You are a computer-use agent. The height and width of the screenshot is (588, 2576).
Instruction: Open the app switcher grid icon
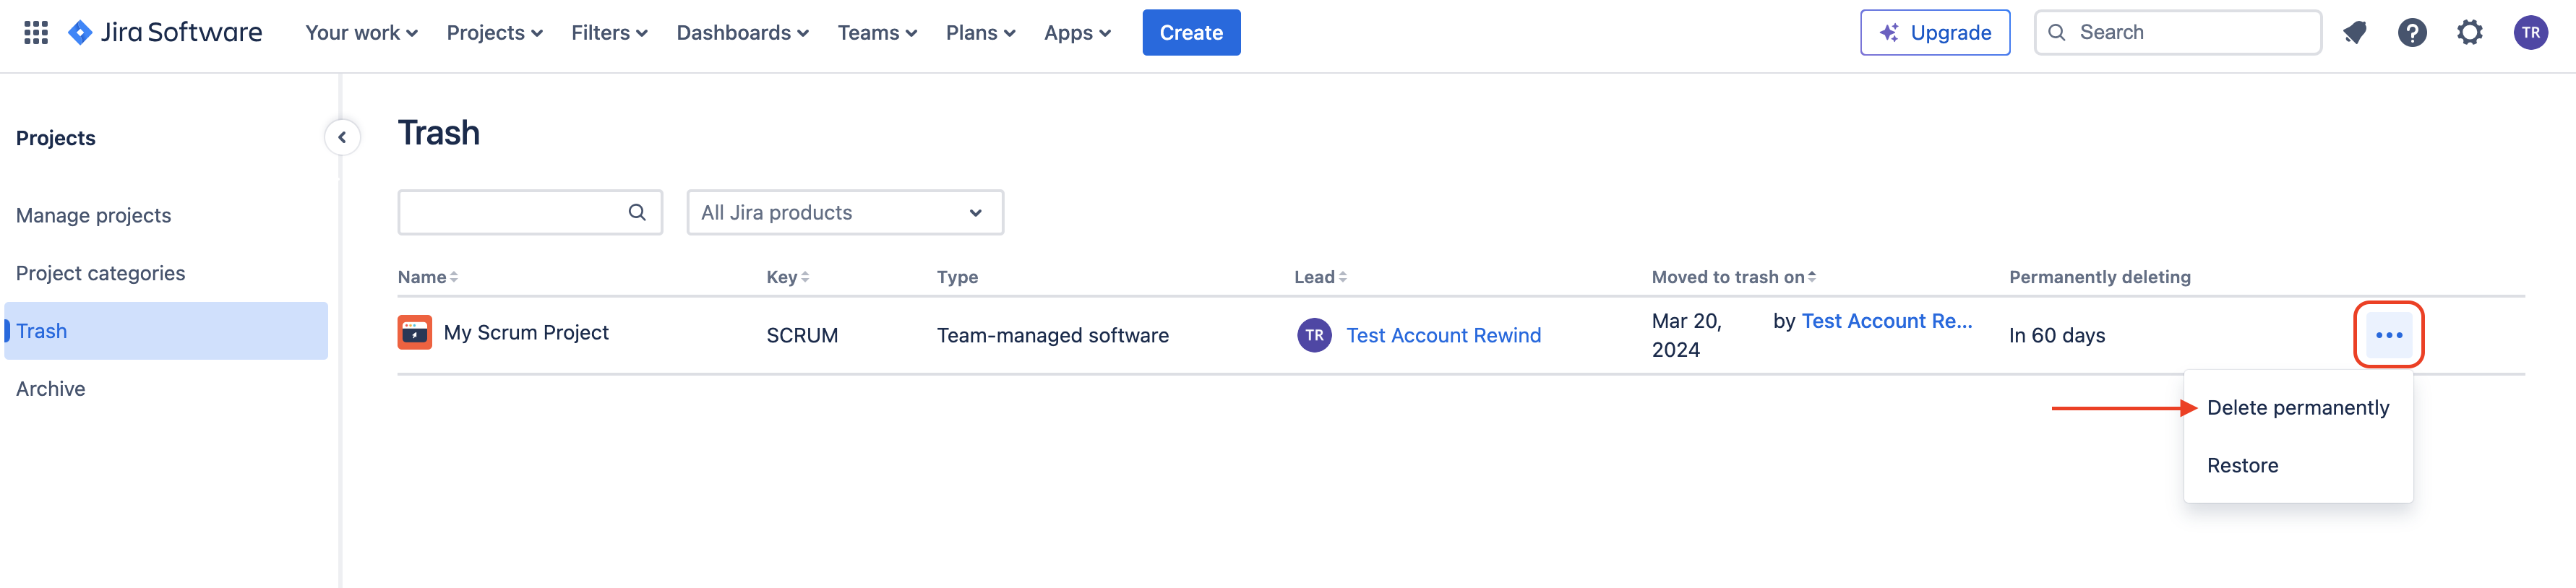(36, 33)
